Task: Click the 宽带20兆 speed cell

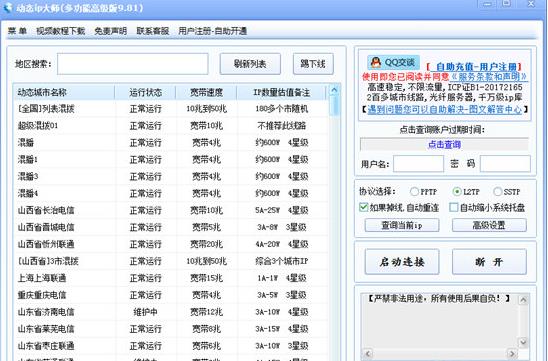Action: [x=206, y=244]
